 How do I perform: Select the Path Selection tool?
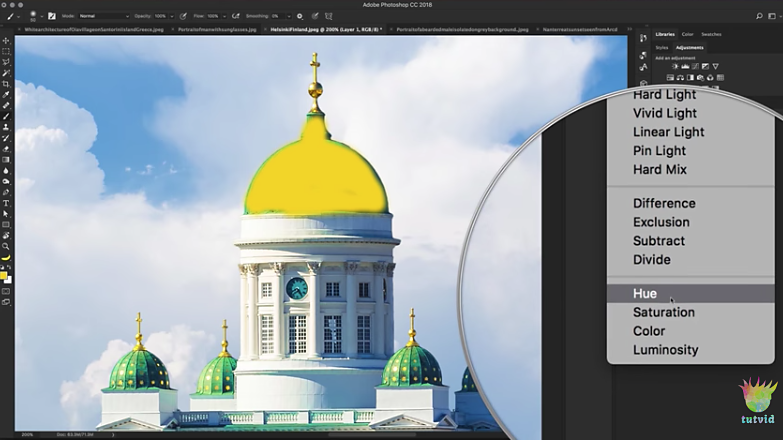pos(5,214)
